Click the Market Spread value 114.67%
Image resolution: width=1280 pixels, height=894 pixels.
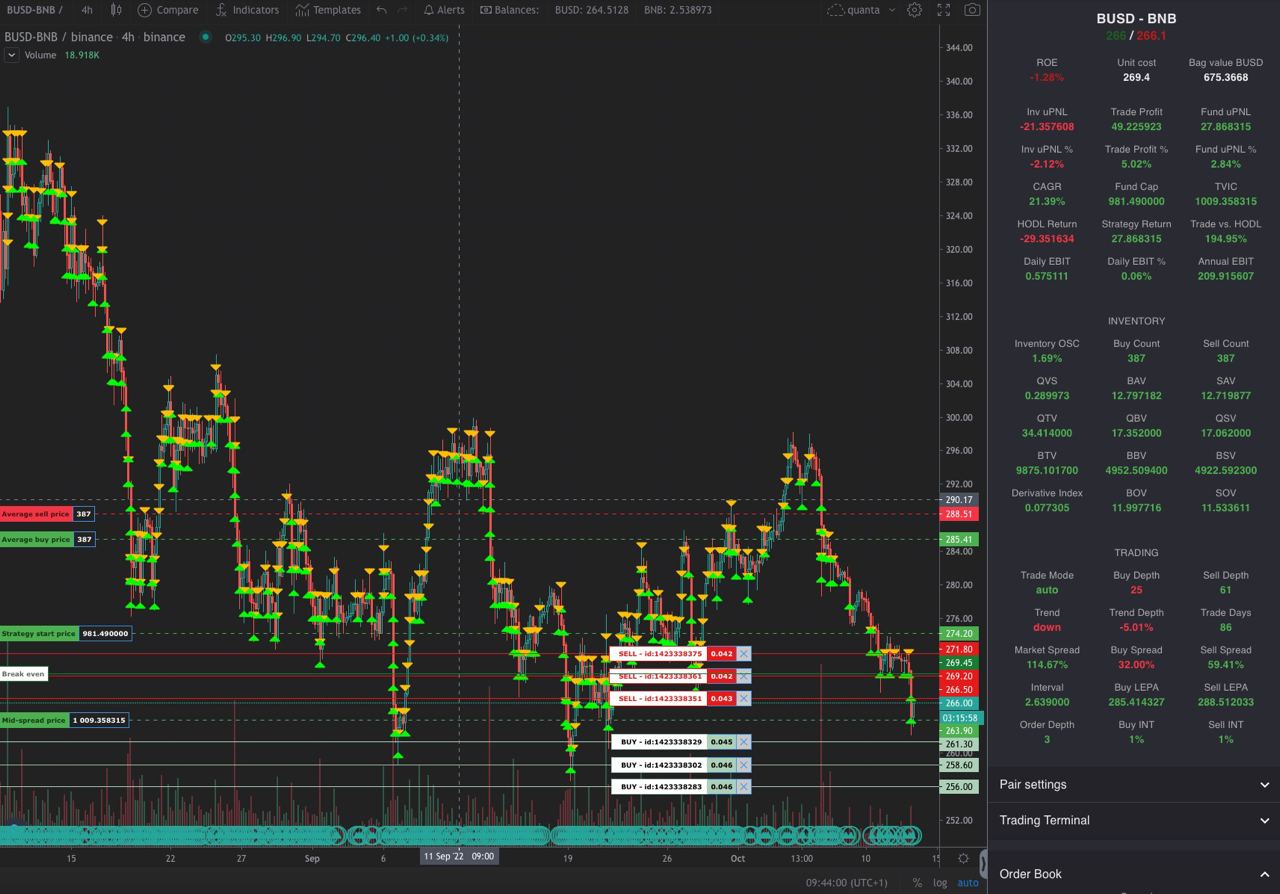(x=1047, y=664)
